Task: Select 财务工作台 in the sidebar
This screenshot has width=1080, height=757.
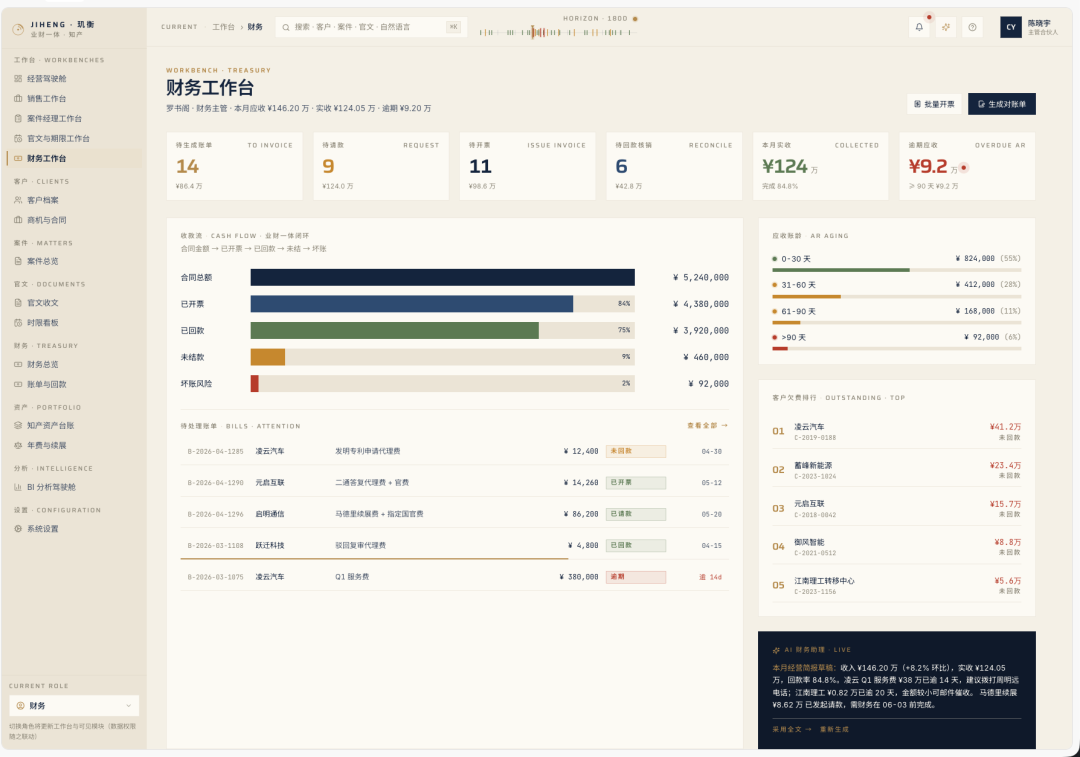Action: point(74,158)
